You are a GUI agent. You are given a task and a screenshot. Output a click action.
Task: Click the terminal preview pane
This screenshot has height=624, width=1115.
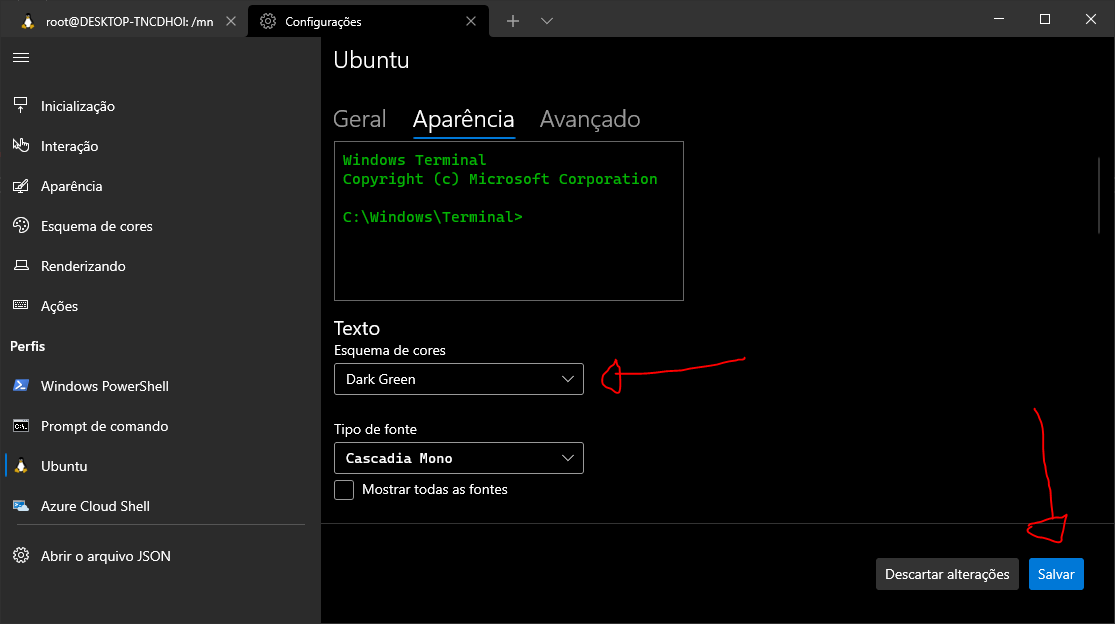pyautogui.click(x=508, y=221)
